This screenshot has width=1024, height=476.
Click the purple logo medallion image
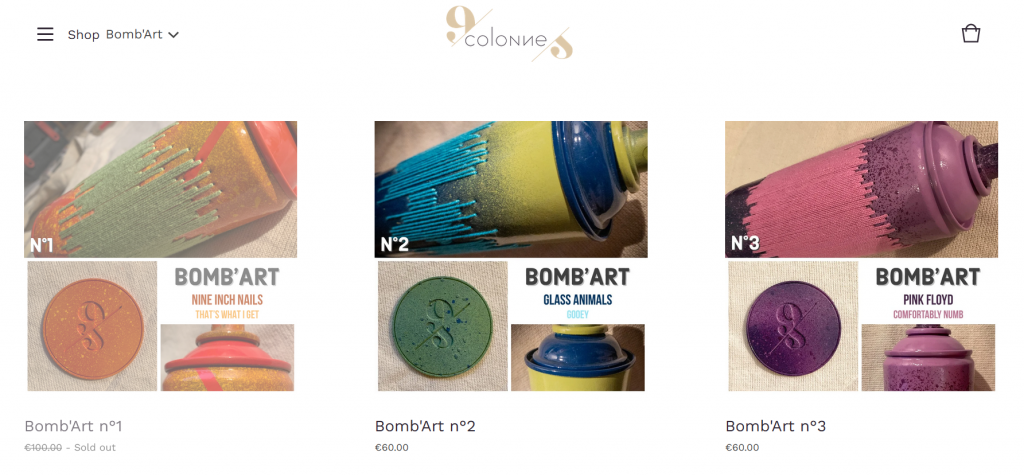793,326
